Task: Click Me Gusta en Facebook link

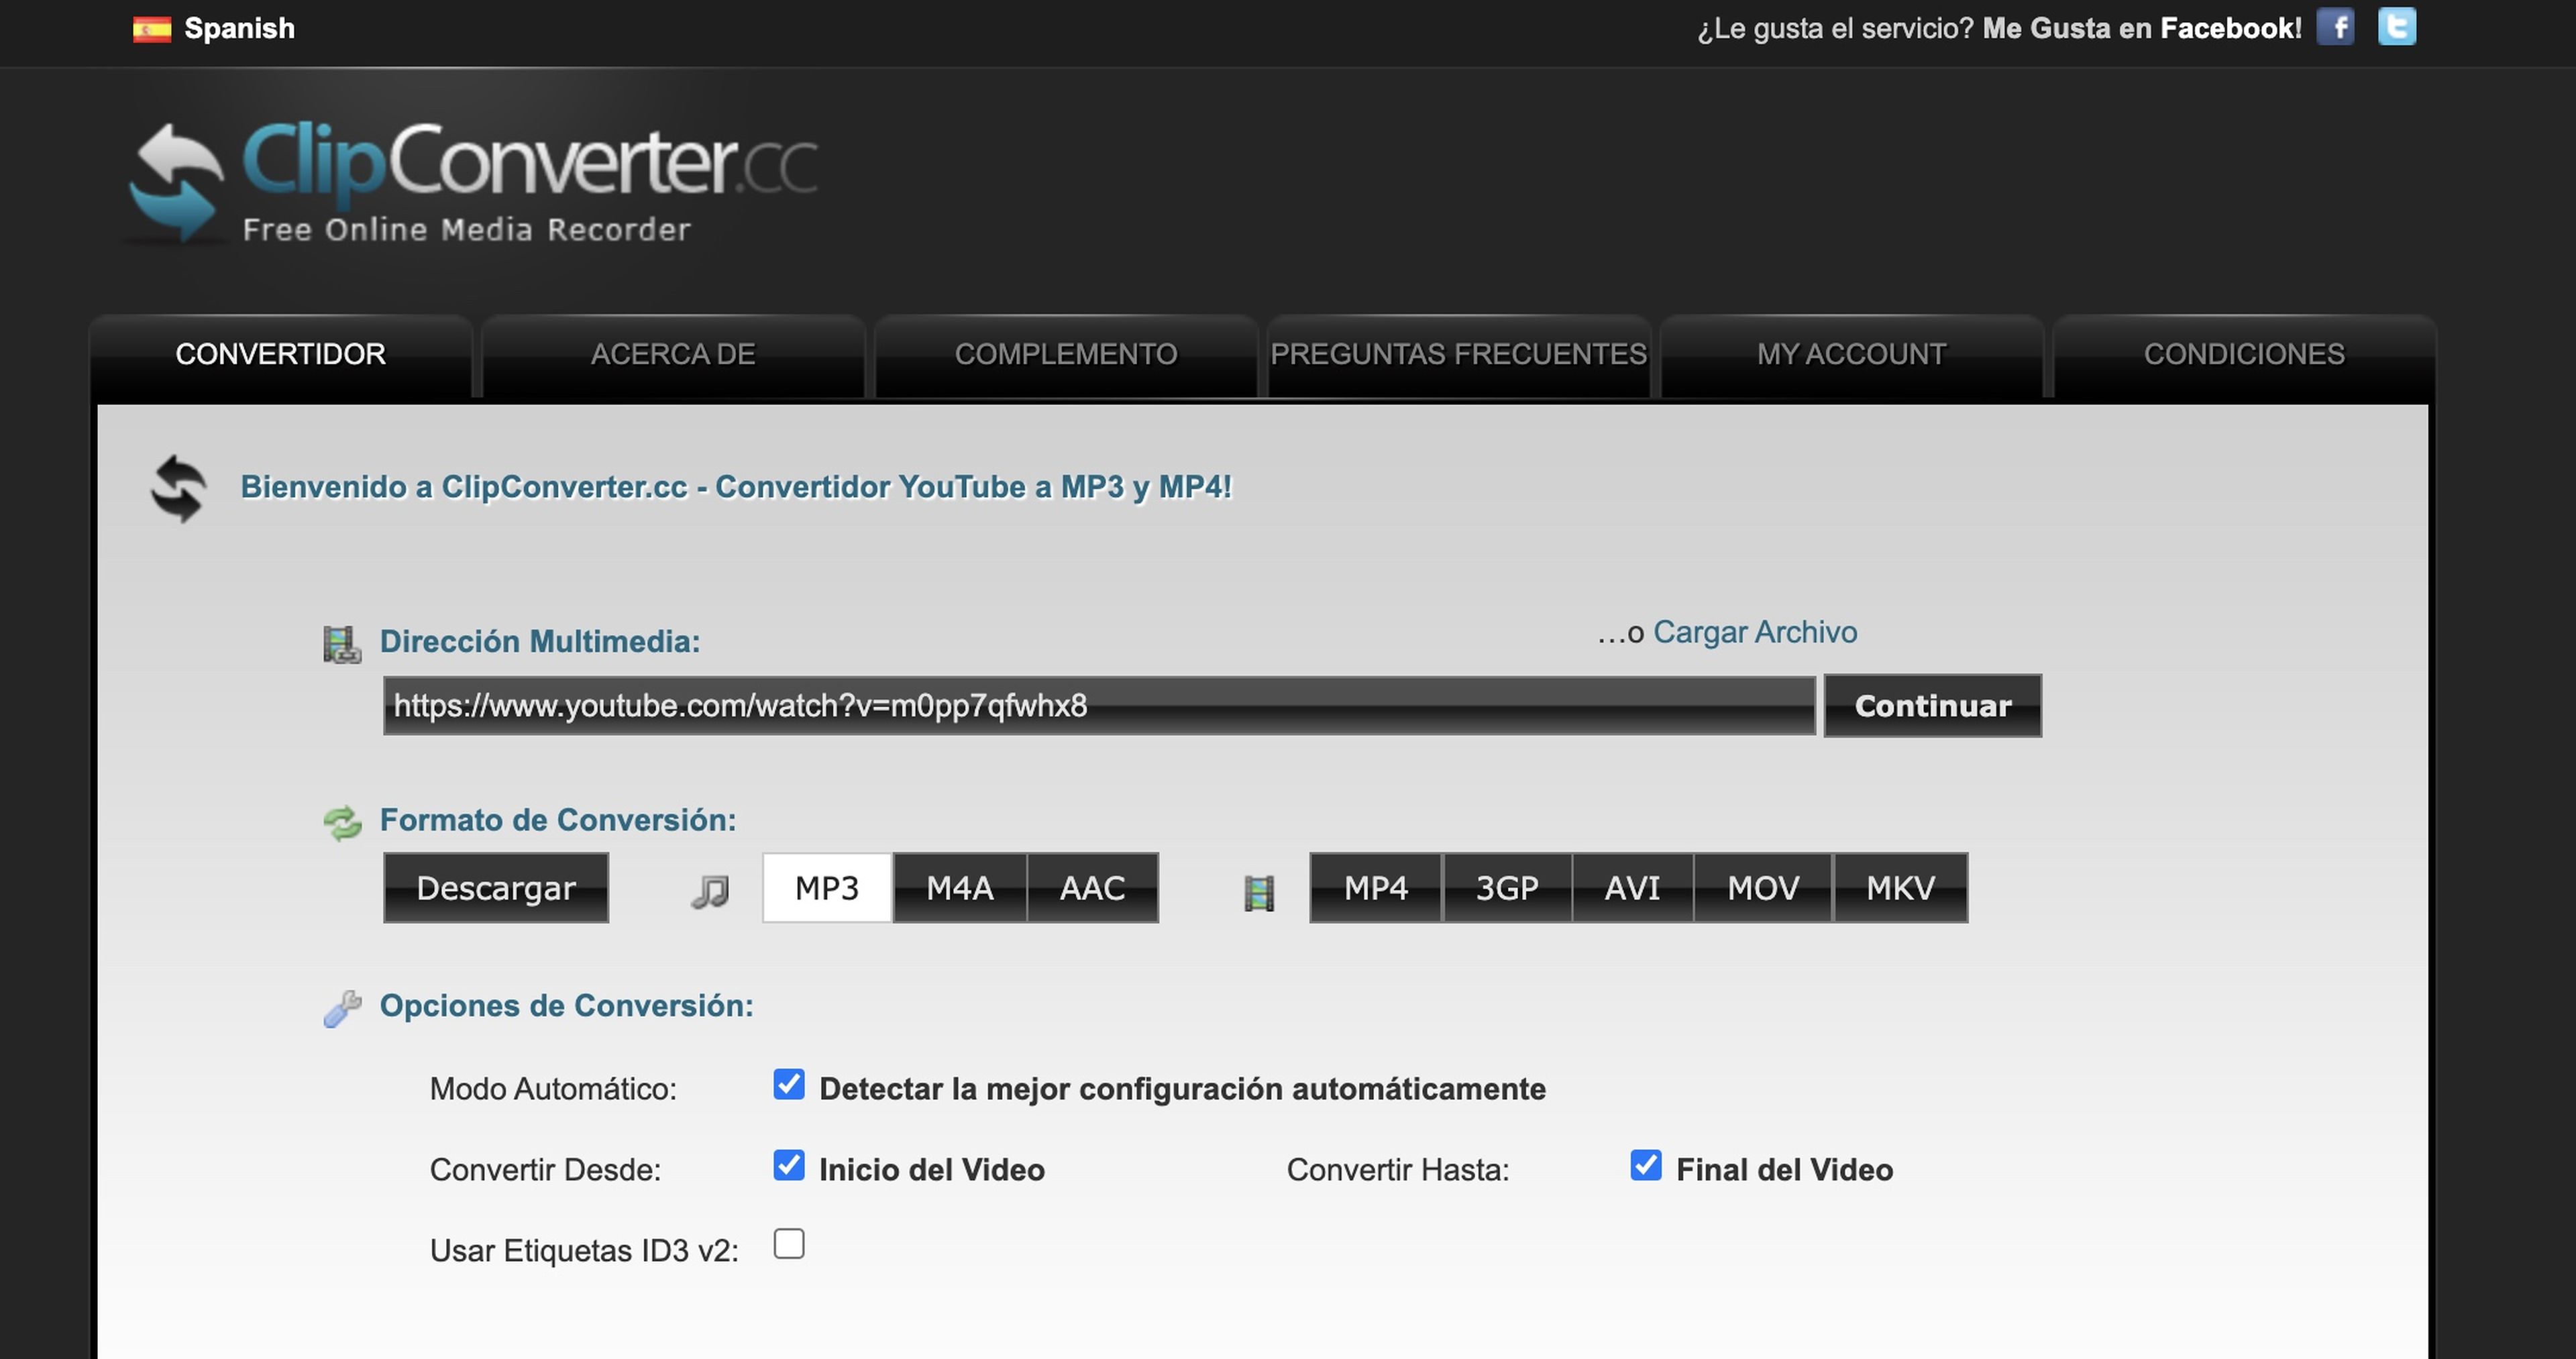Action: (2142, 29)
